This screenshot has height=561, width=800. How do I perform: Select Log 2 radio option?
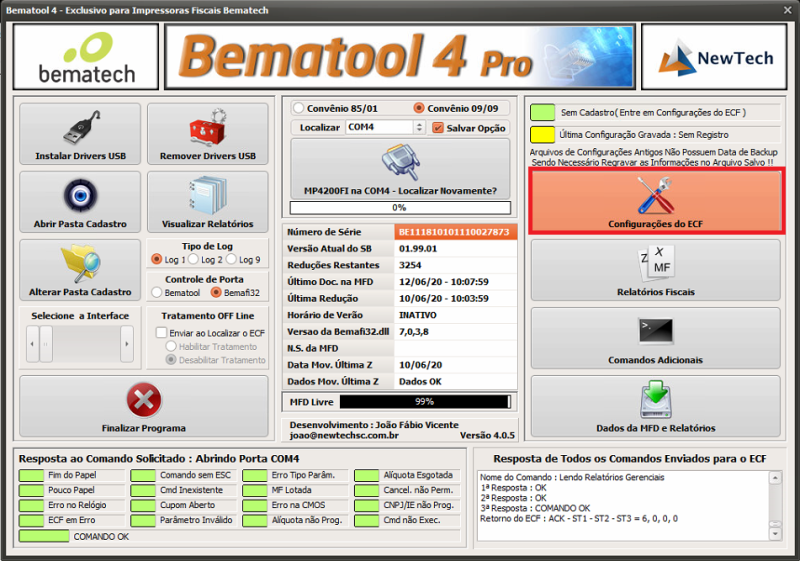(x=195, y=260)
